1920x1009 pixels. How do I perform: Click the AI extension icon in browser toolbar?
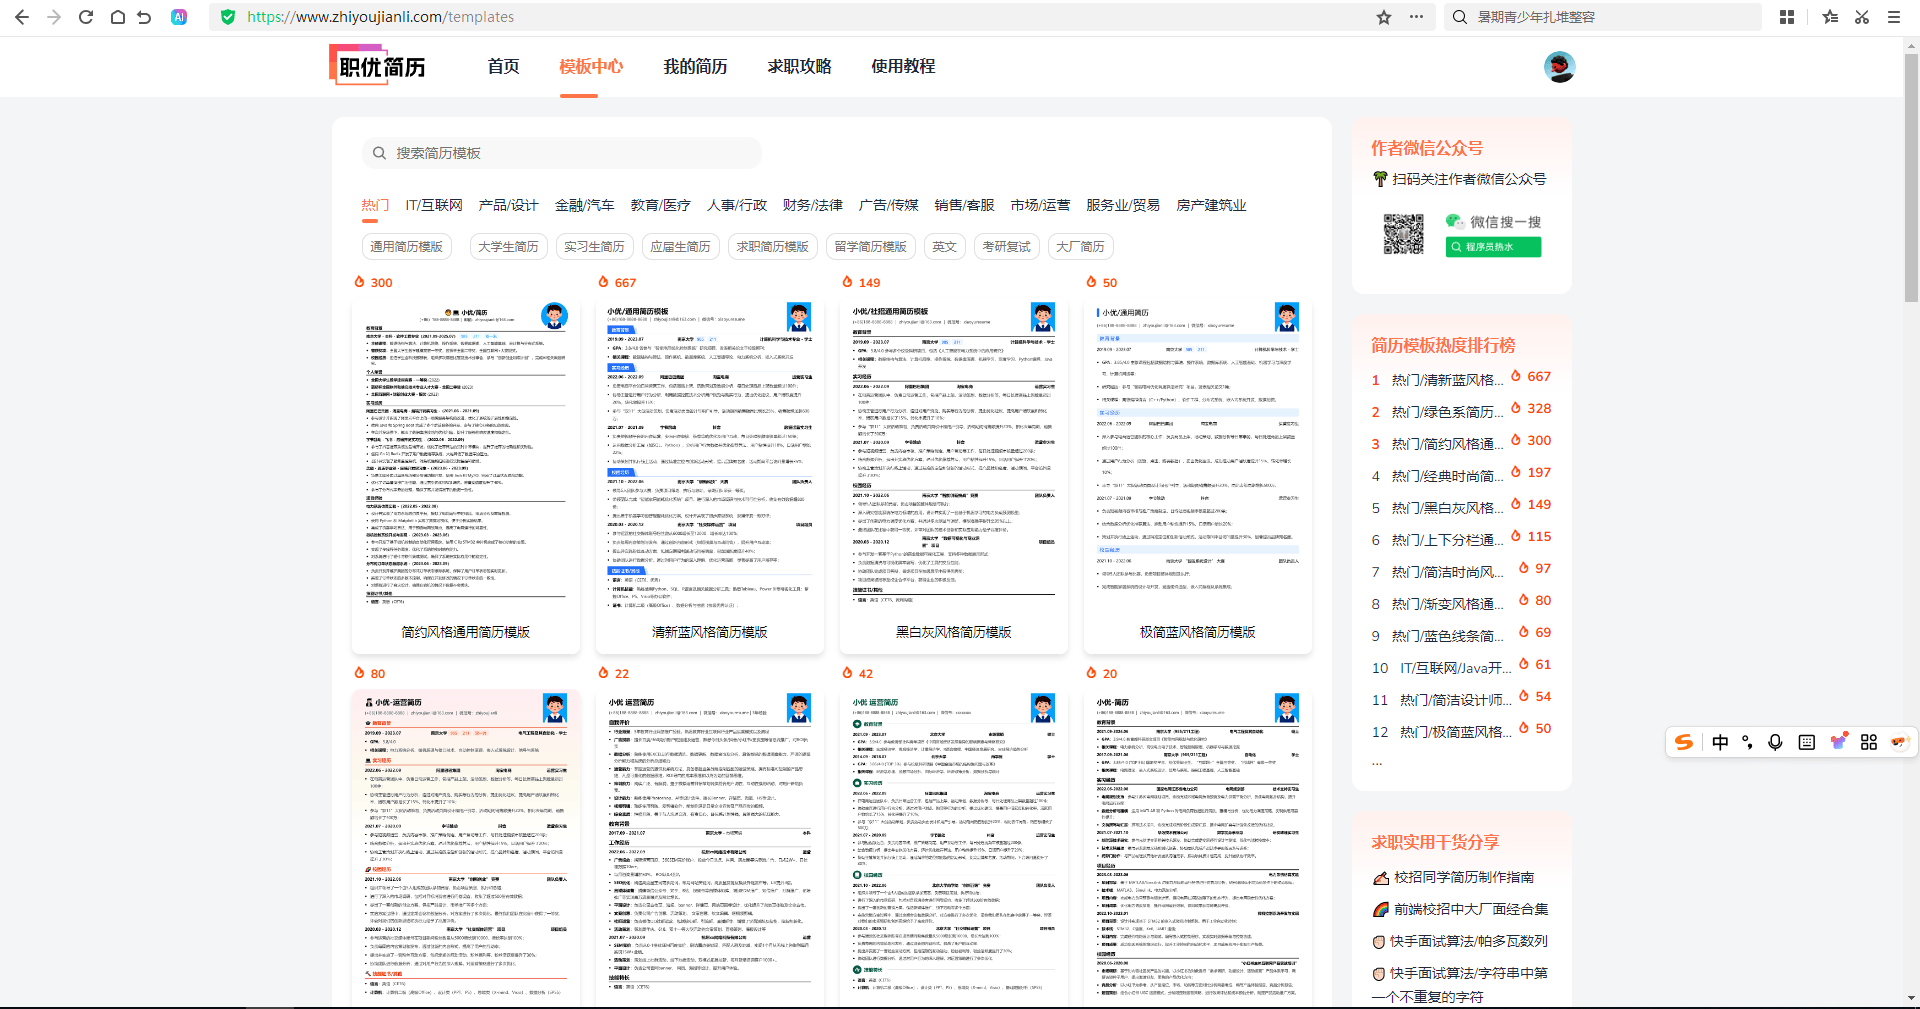click(180, 16)
